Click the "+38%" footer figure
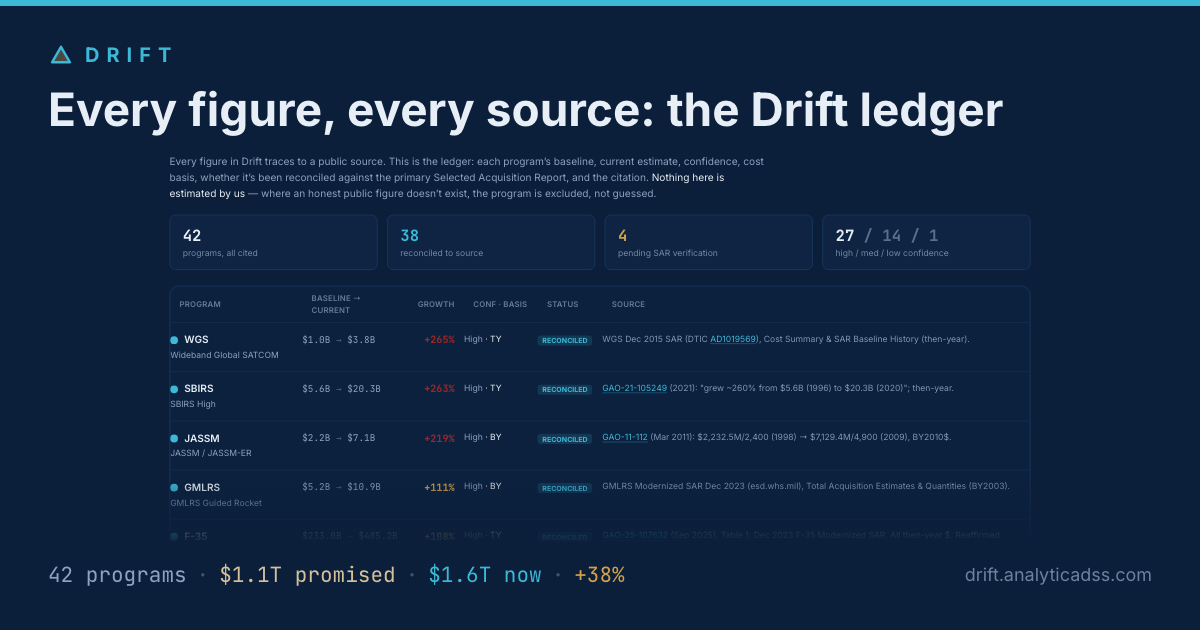 click(x=599, y=575)
